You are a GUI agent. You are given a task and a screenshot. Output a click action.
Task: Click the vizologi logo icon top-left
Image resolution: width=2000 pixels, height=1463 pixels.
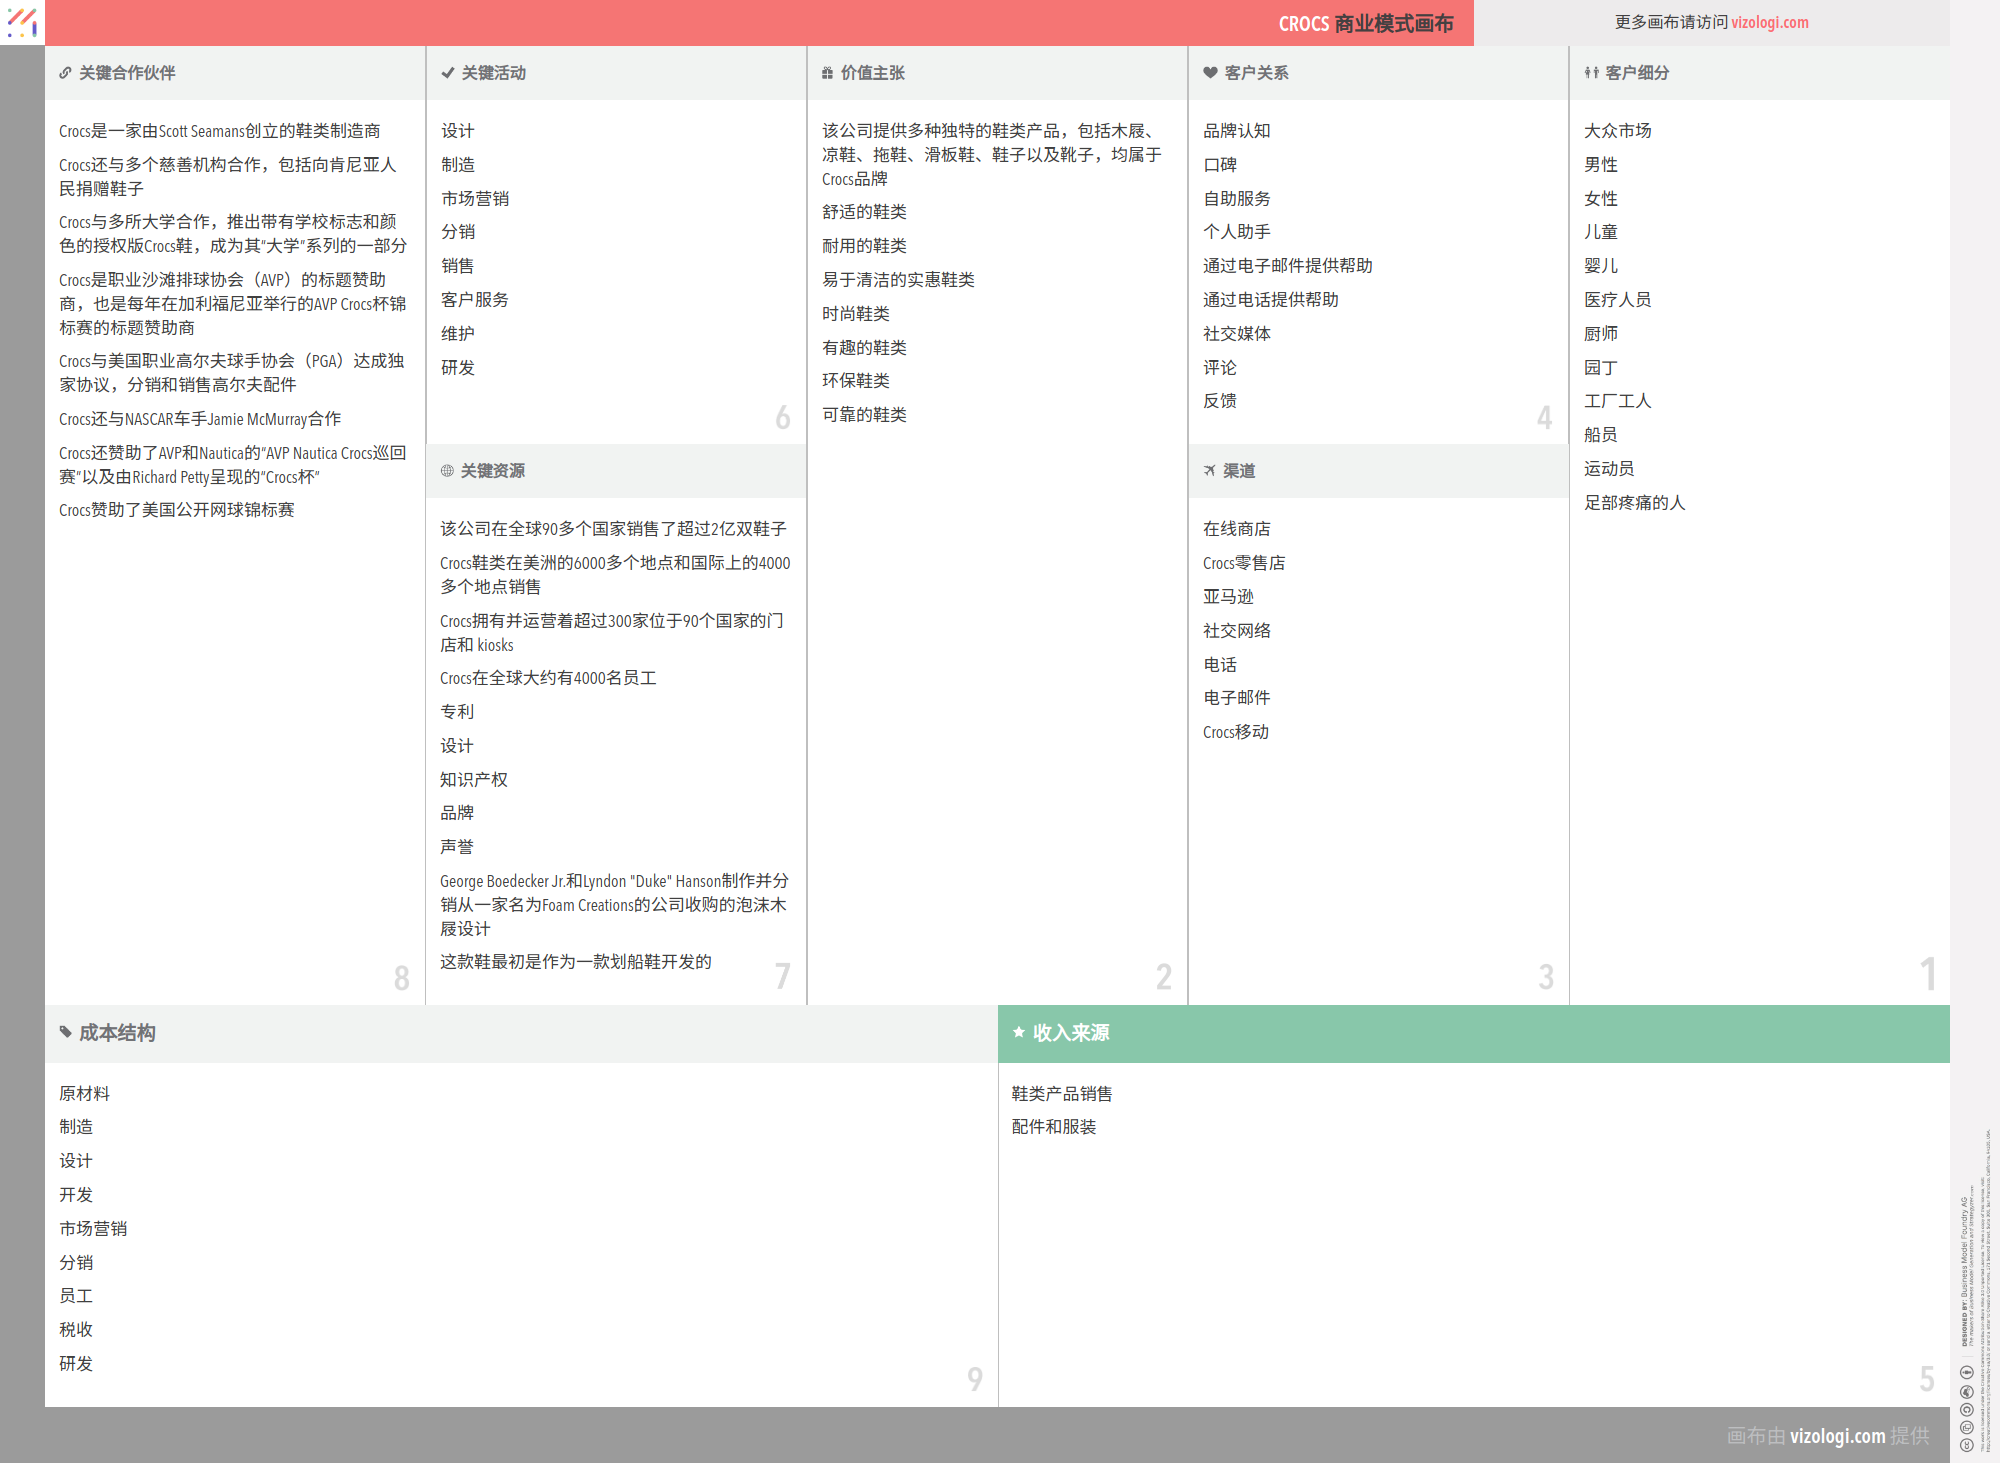click(x=22, y=22)
